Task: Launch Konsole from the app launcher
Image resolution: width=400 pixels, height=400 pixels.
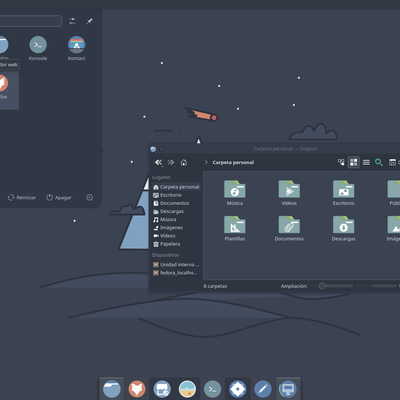Action: (38, 48)
